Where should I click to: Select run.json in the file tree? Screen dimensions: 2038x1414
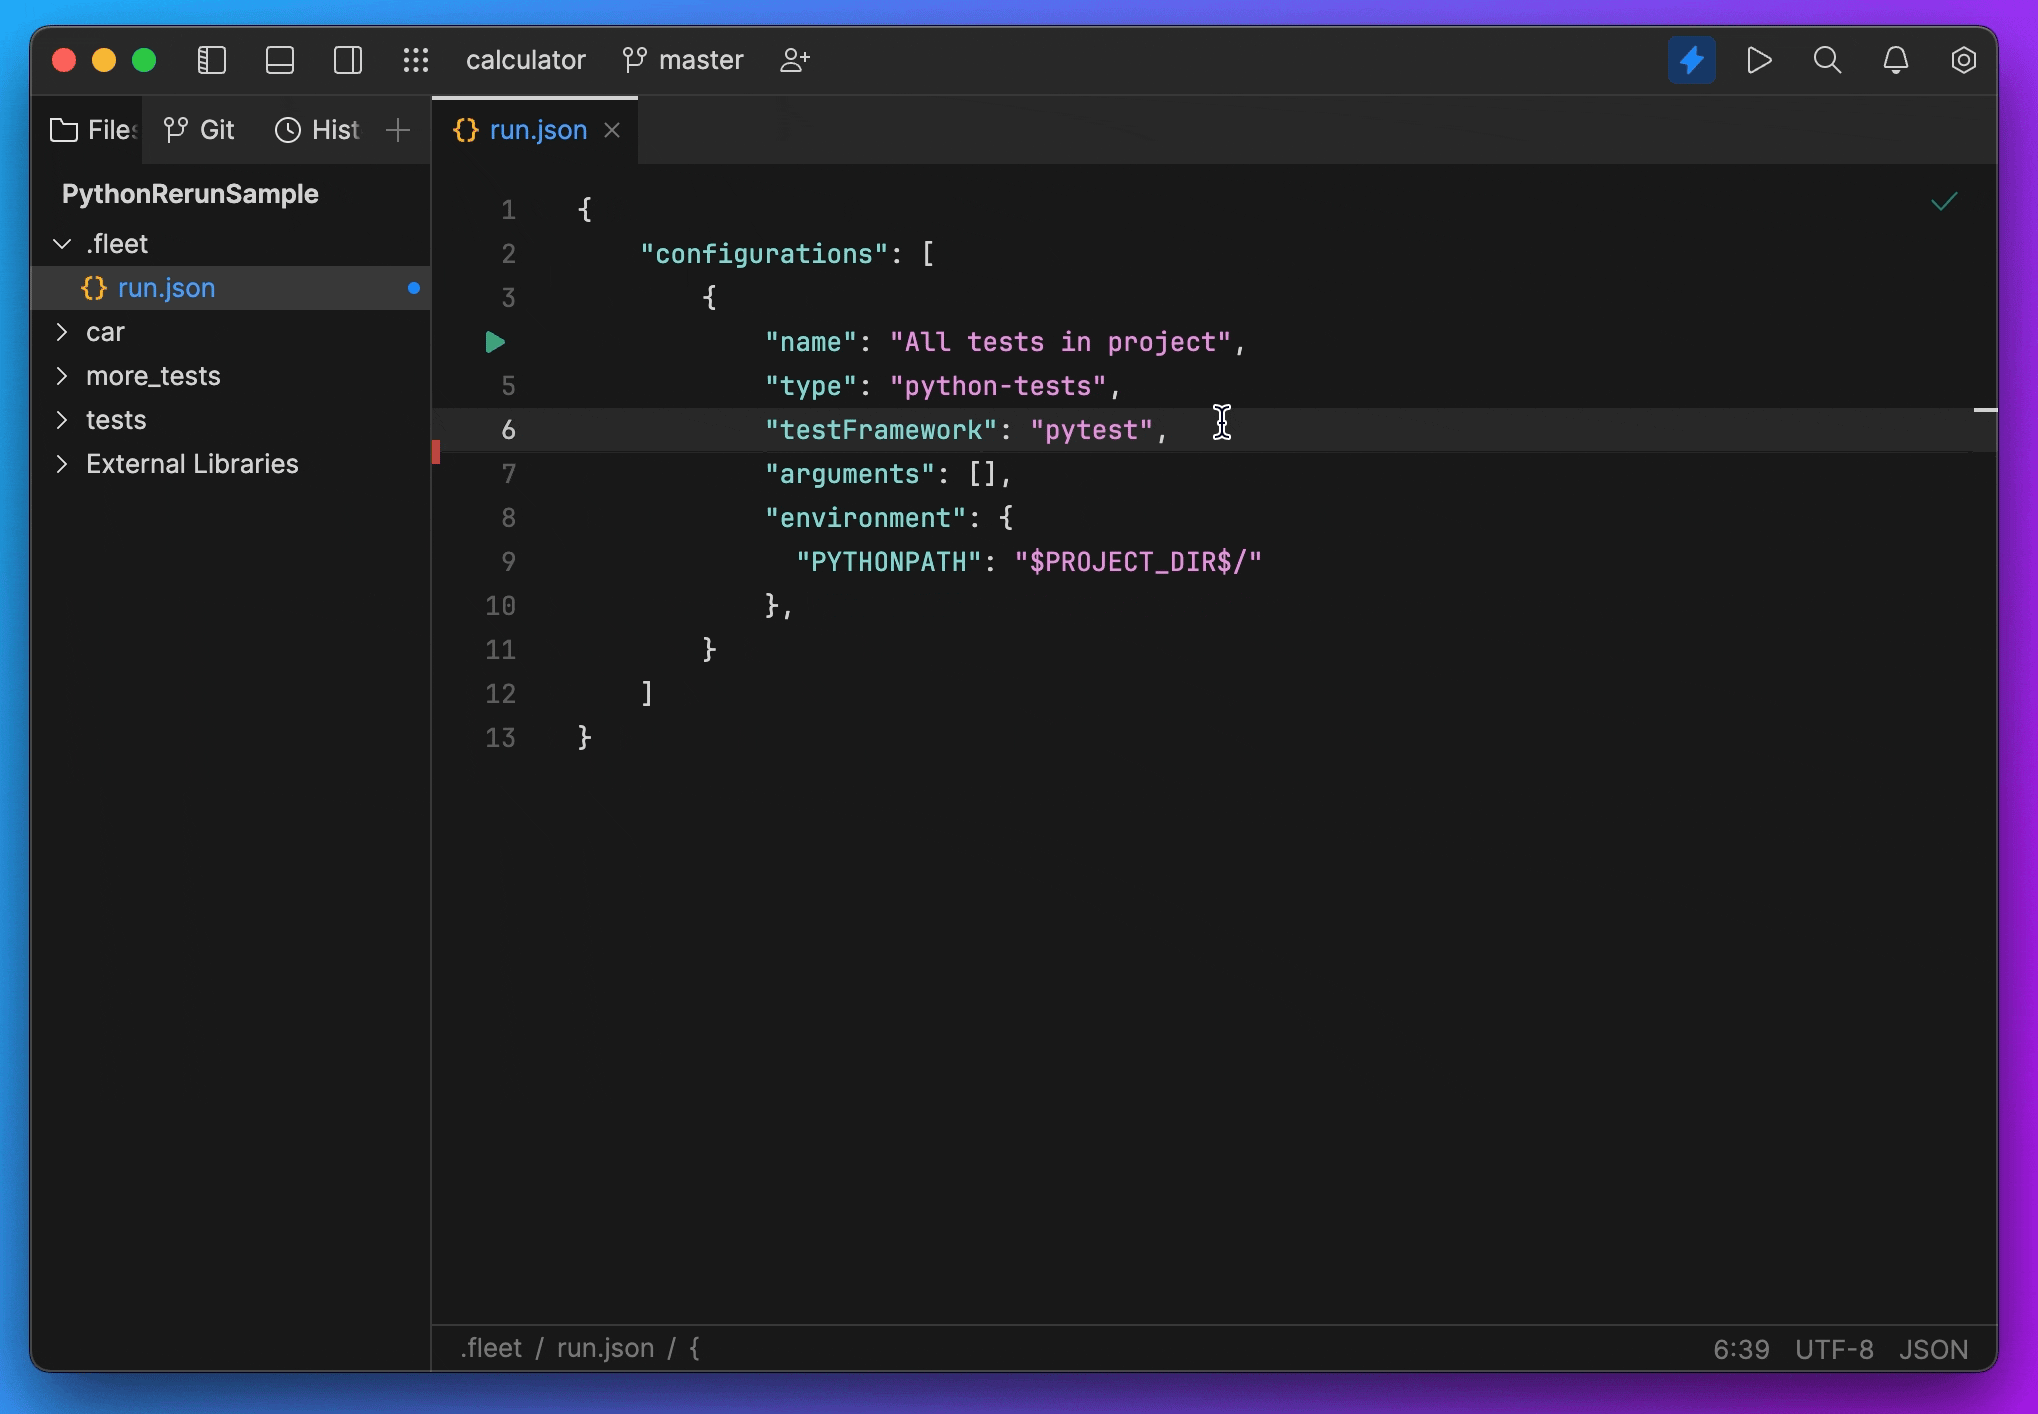tap(166, 288)
